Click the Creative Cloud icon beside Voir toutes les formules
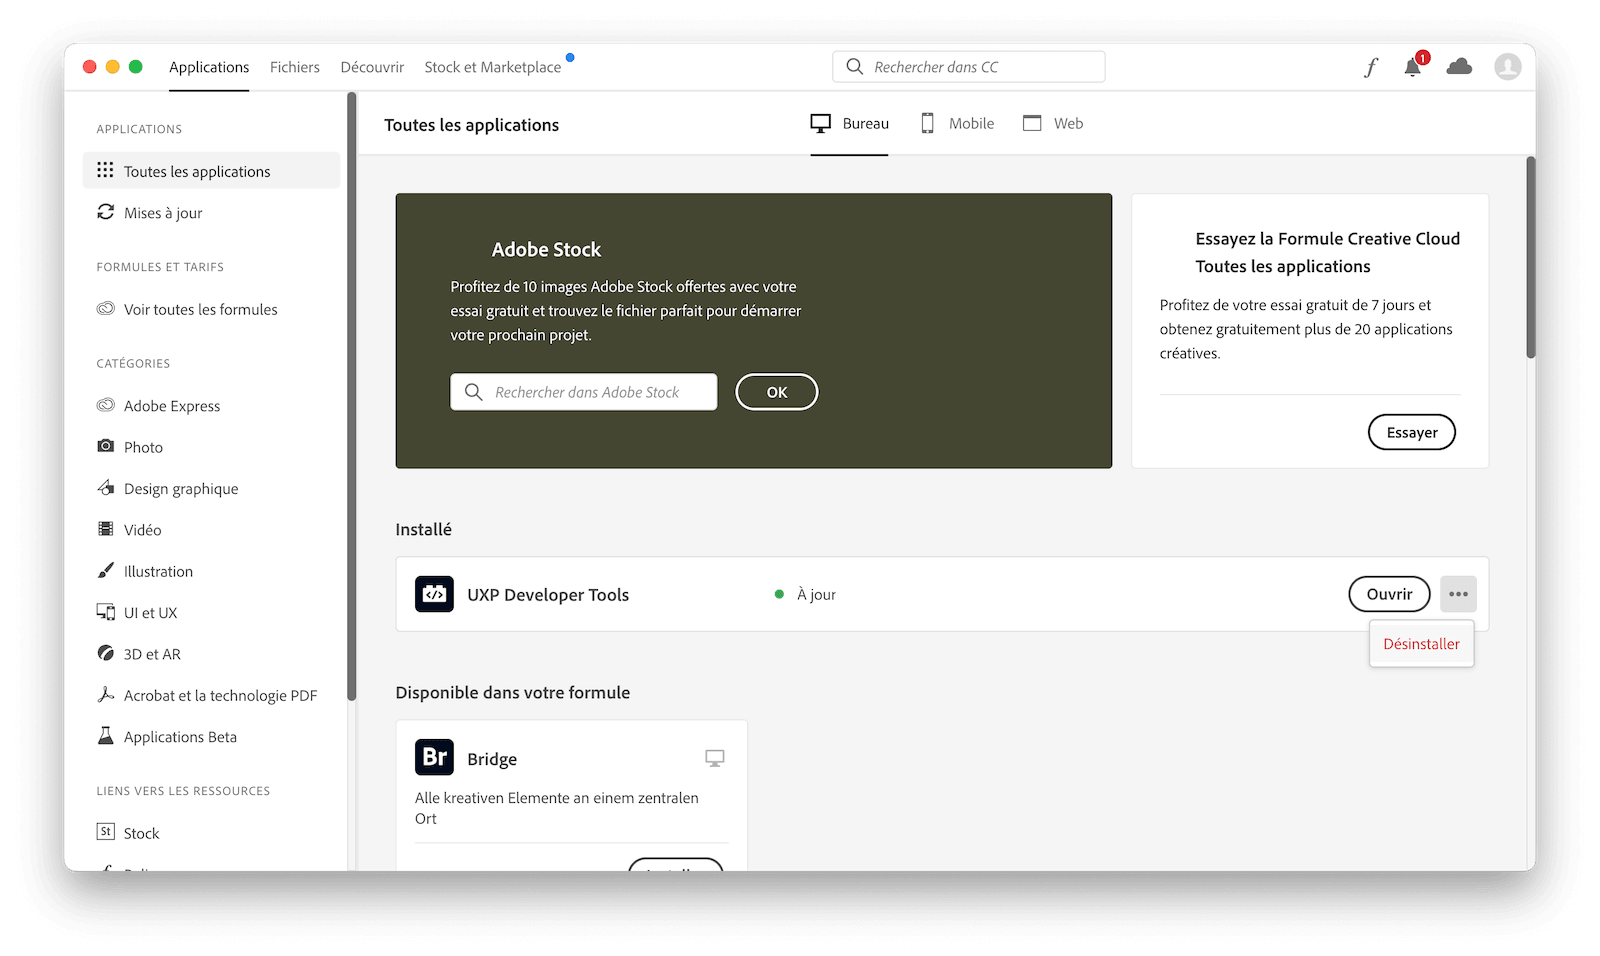The image size is (1600, 956). click(x=105, y=309)
